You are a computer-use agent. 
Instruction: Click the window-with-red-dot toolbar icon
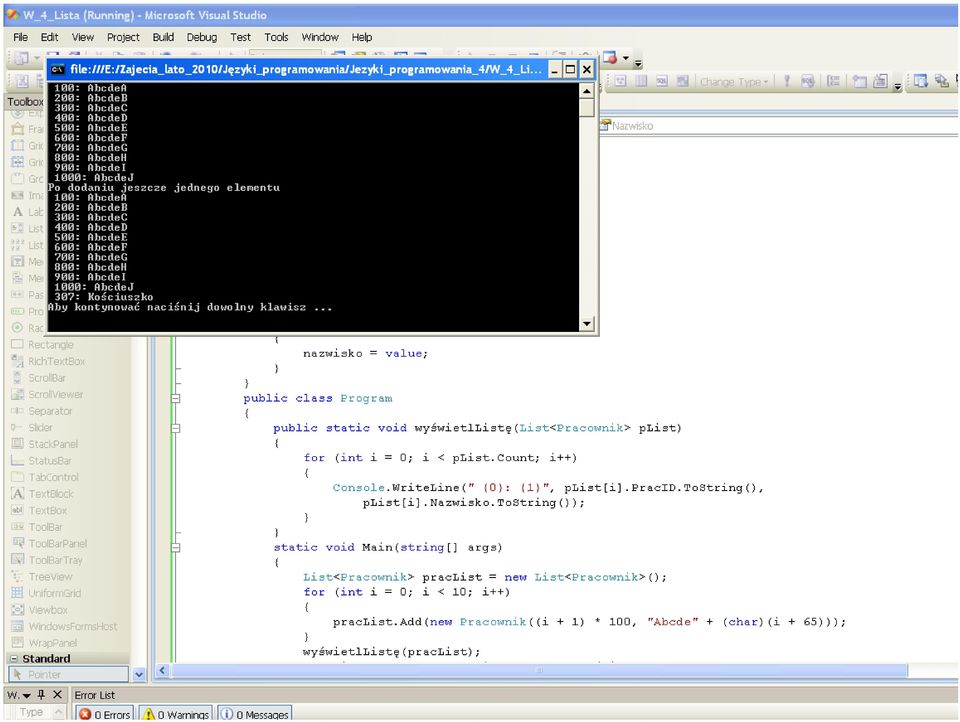click(610, 58)
